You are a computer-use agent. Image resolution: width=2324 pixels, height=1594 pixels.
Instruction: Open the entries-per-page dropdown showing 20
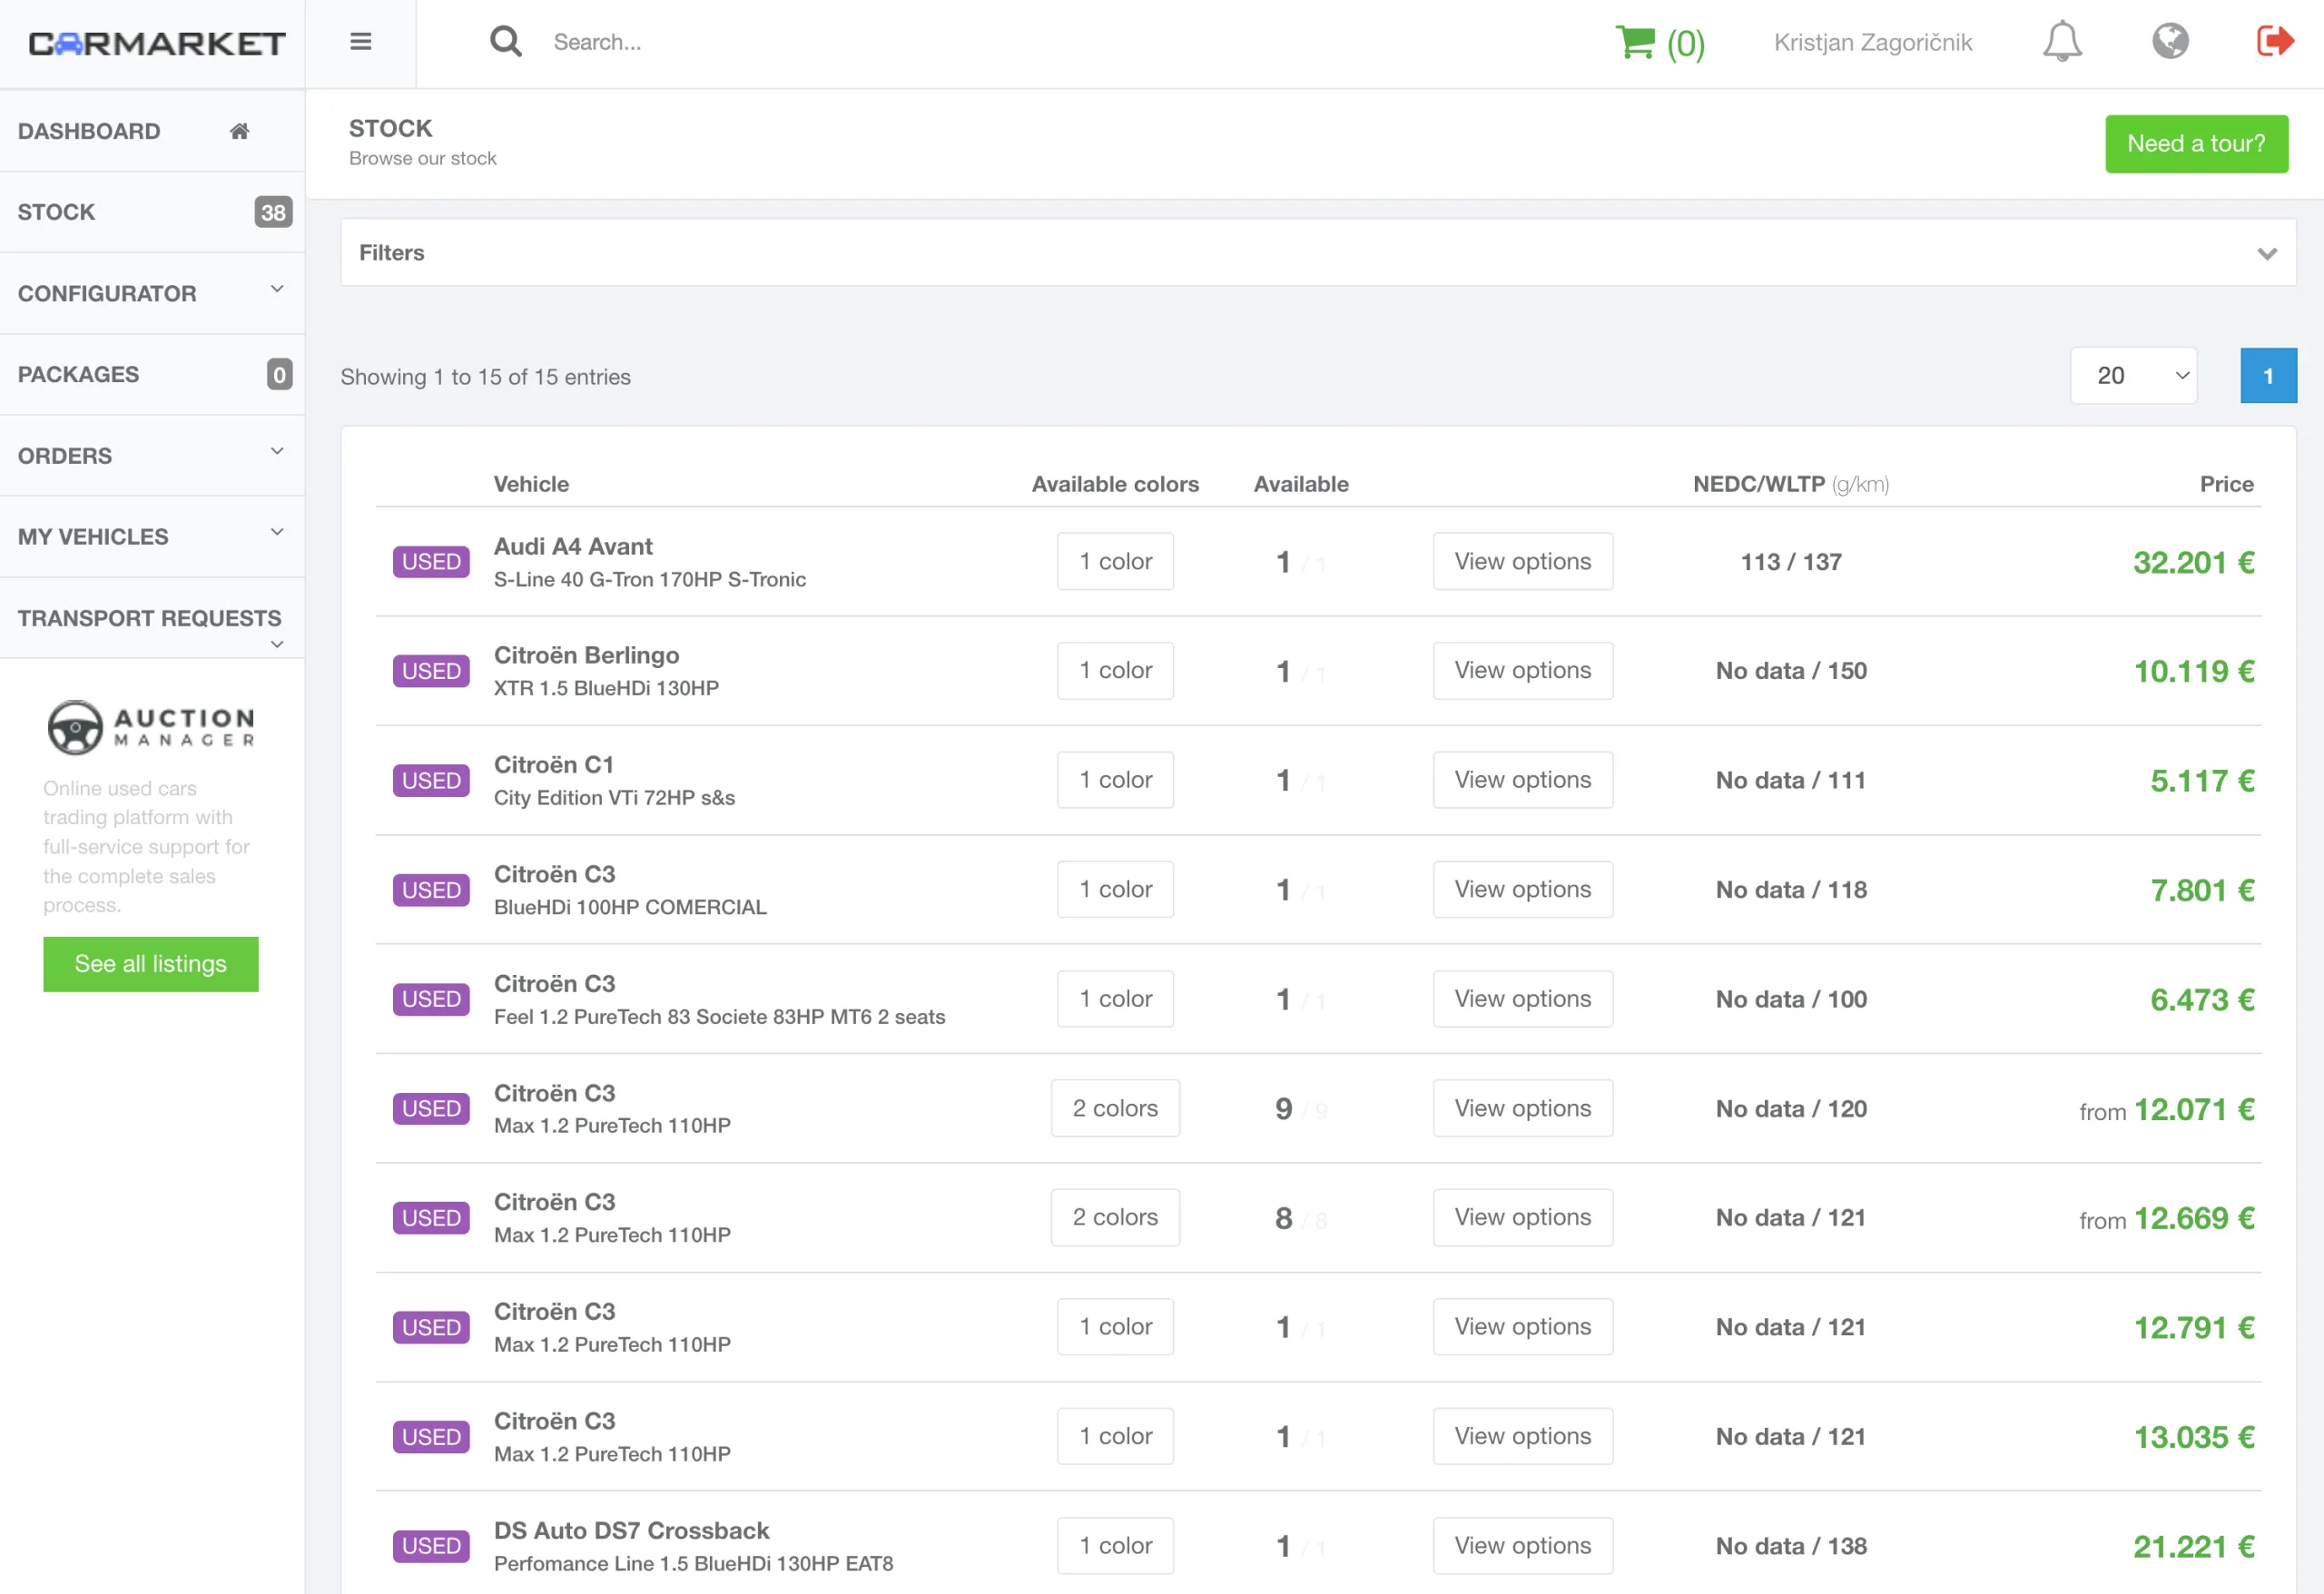pos(2132,376)
